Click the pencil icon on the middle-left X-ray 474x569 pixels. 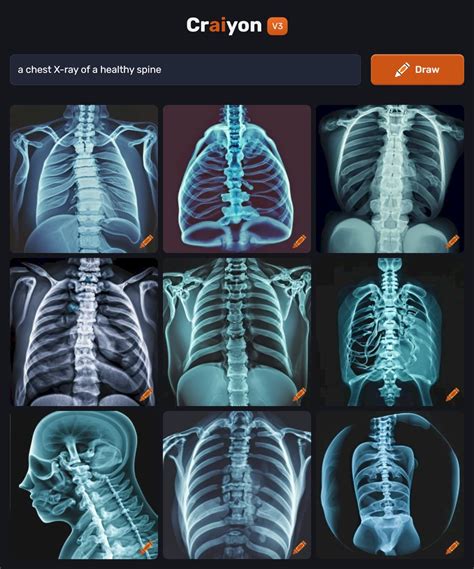(x=146, y=394)
